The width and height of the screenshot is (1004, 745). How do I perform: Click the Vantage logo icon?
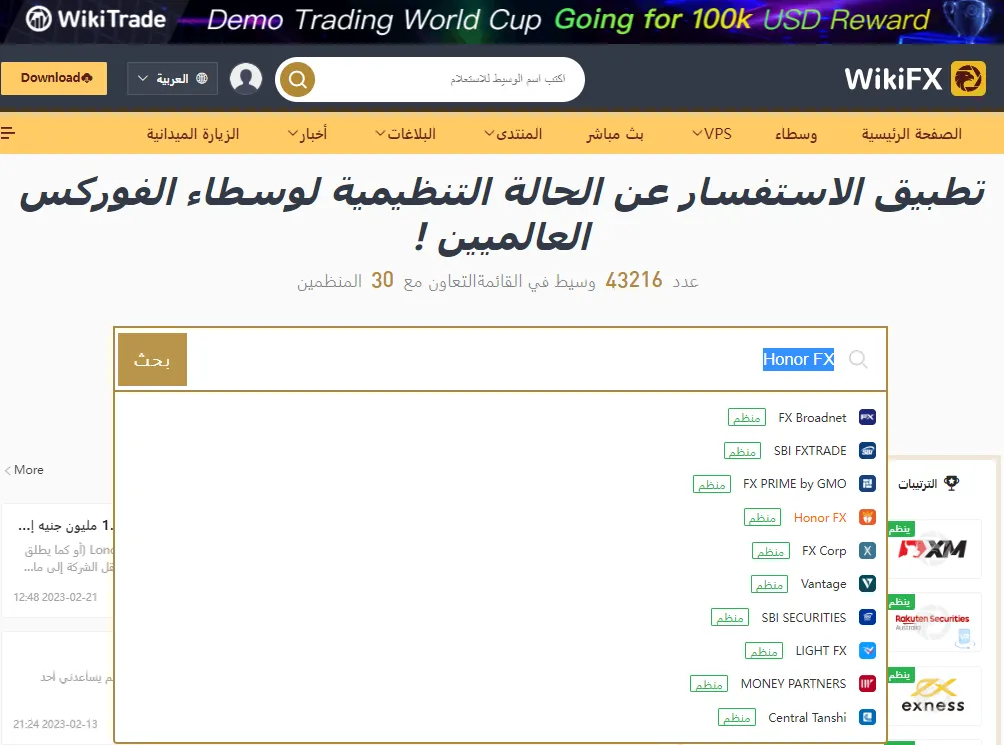[x=867, y=584]
